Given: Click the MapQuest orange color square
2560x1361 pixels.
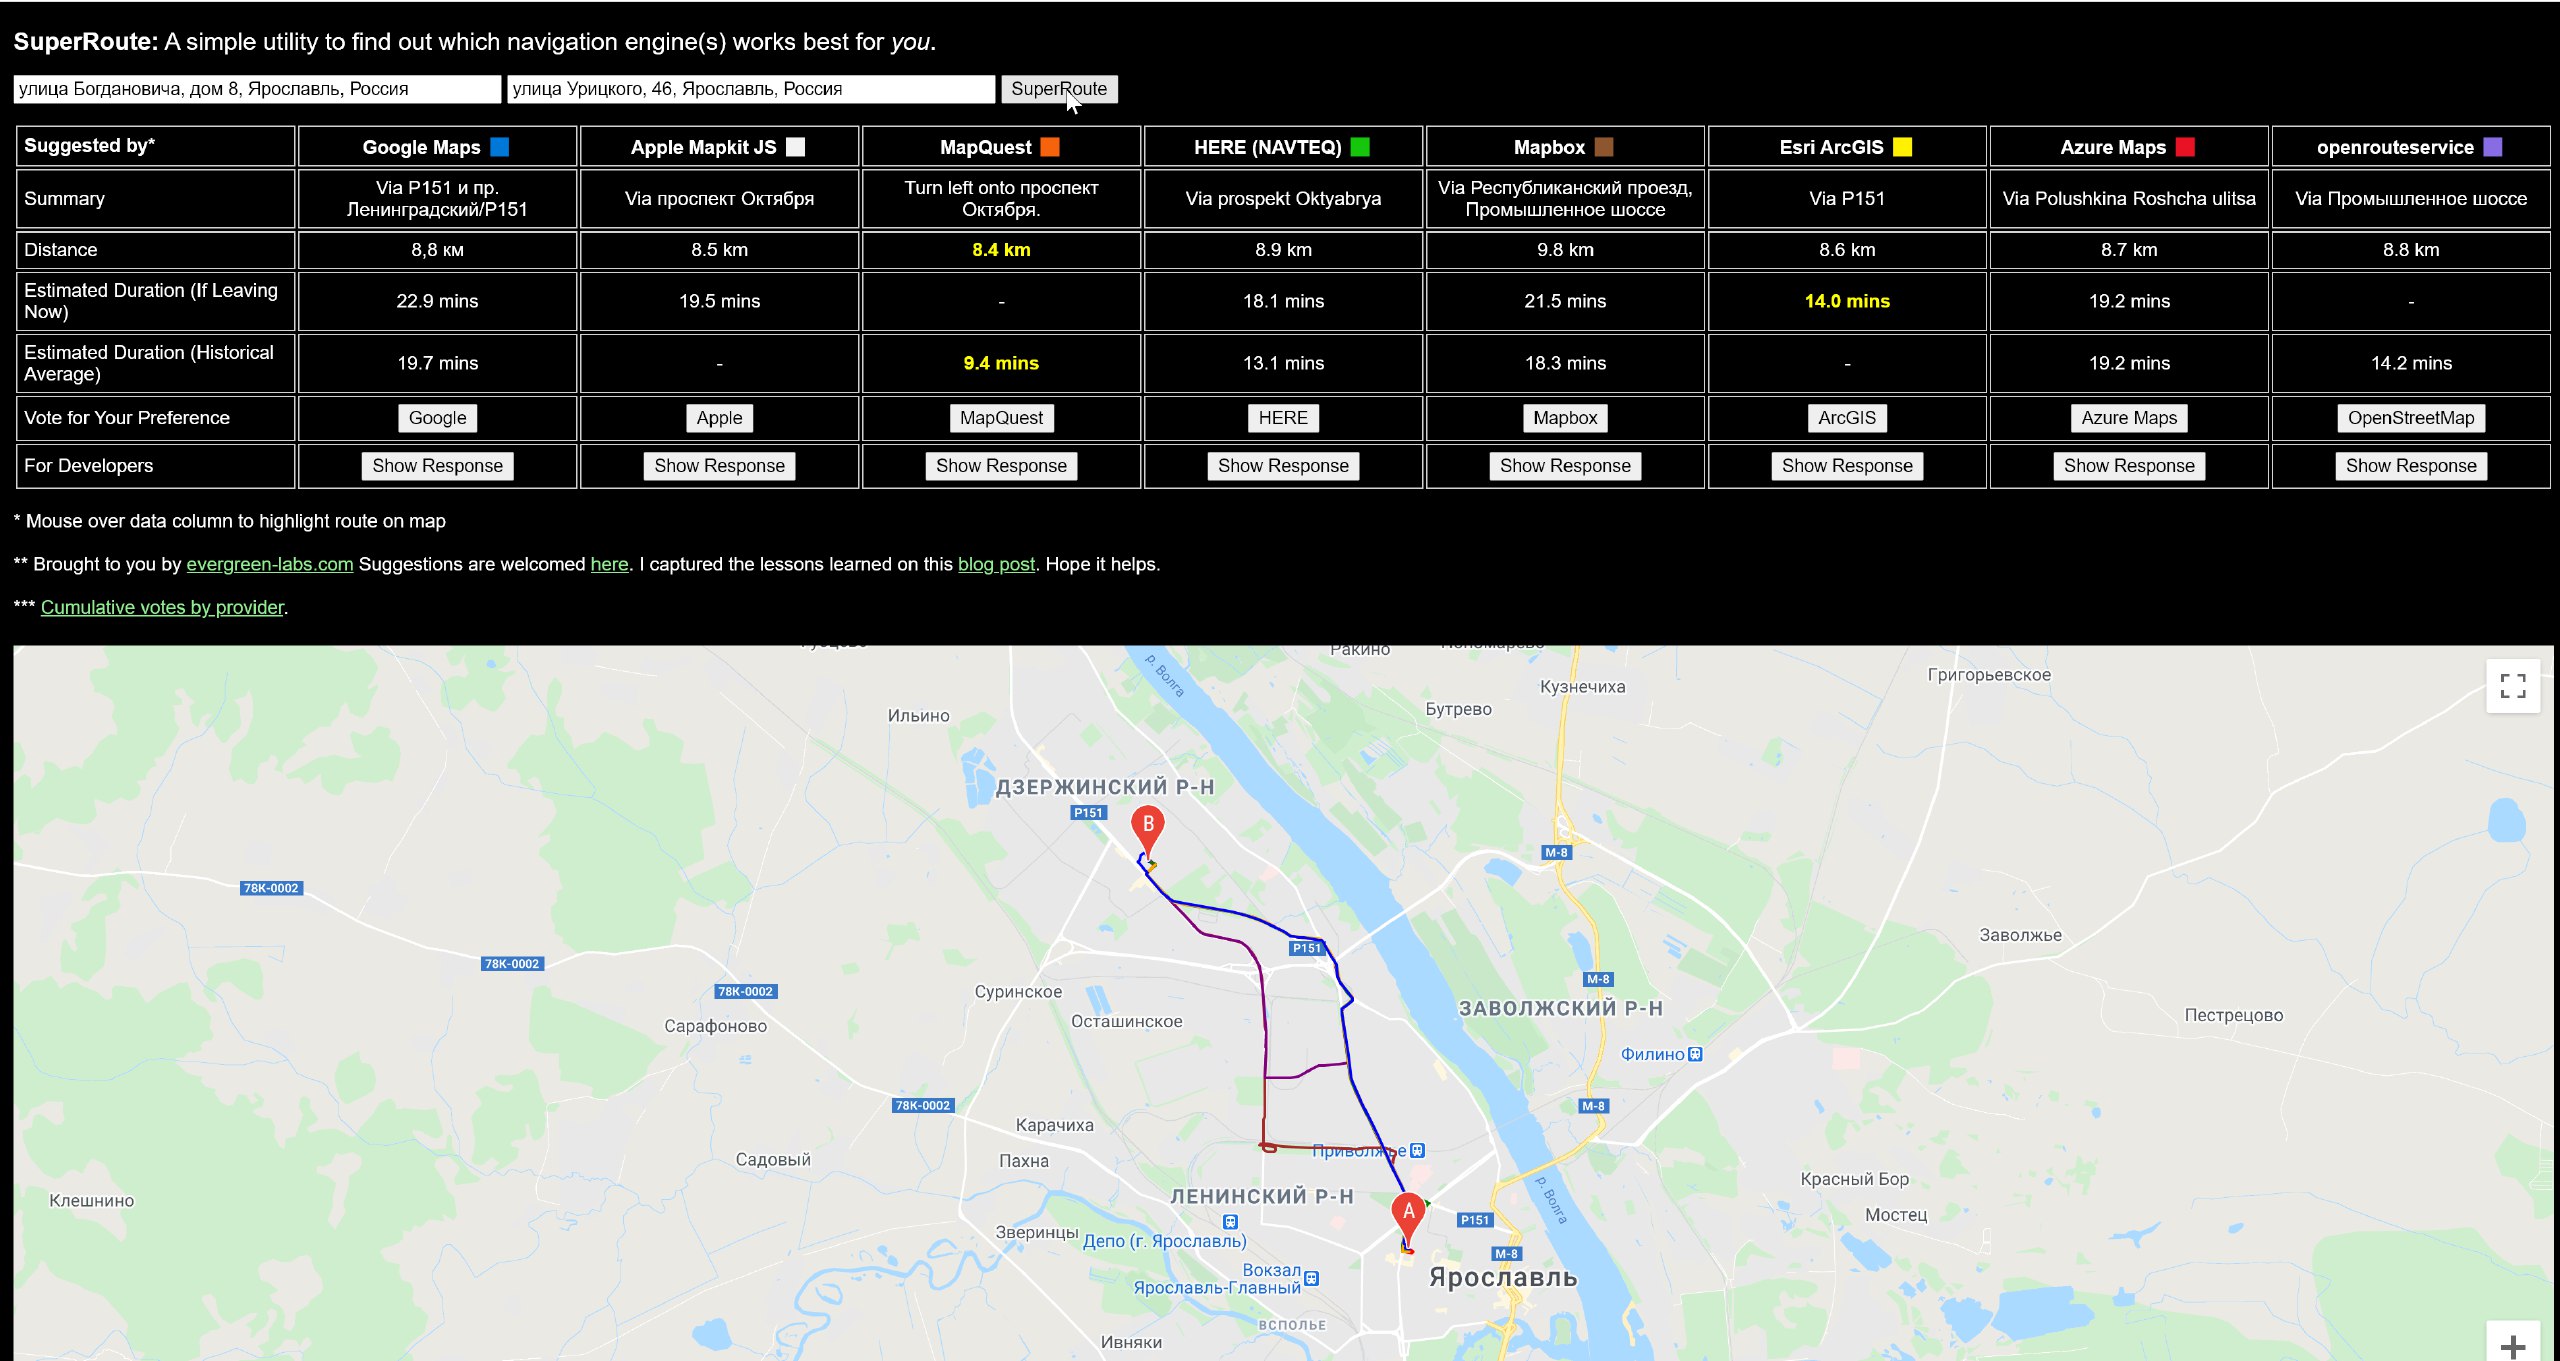Looking at the screenshot, I should pyautogui.click(x=1049, y=147).
